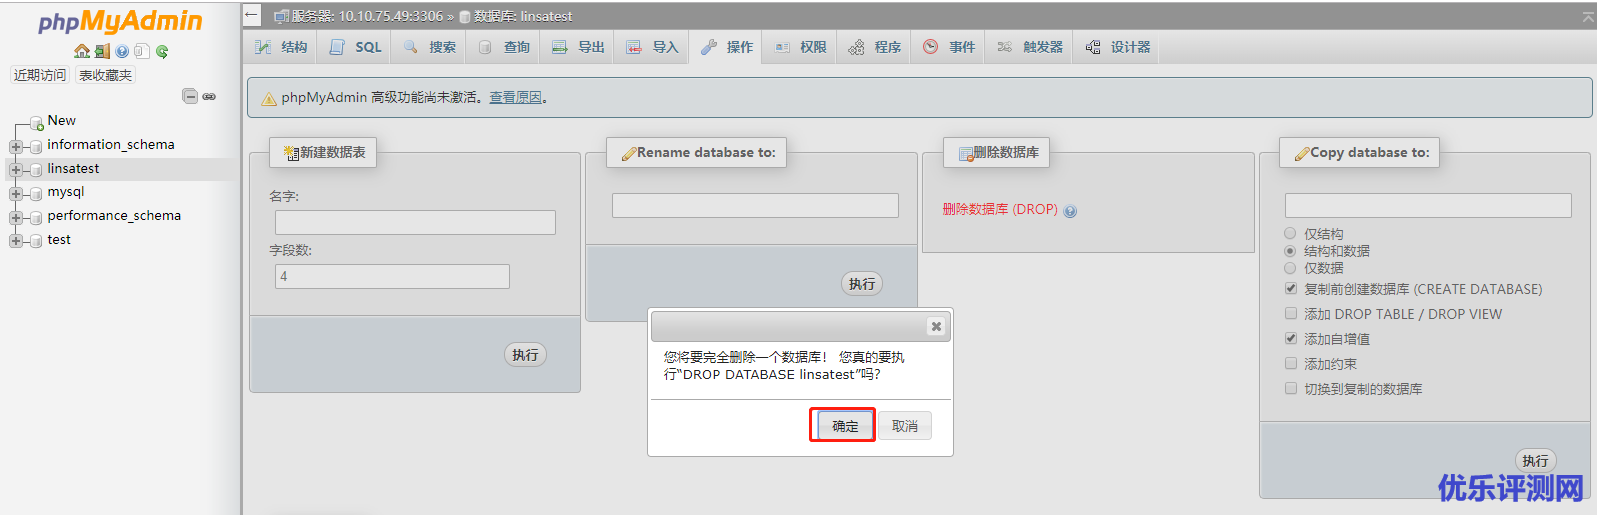Open the 导入 tab
The width and height of the screenshot is (1597, 515).
coord(652,47)
